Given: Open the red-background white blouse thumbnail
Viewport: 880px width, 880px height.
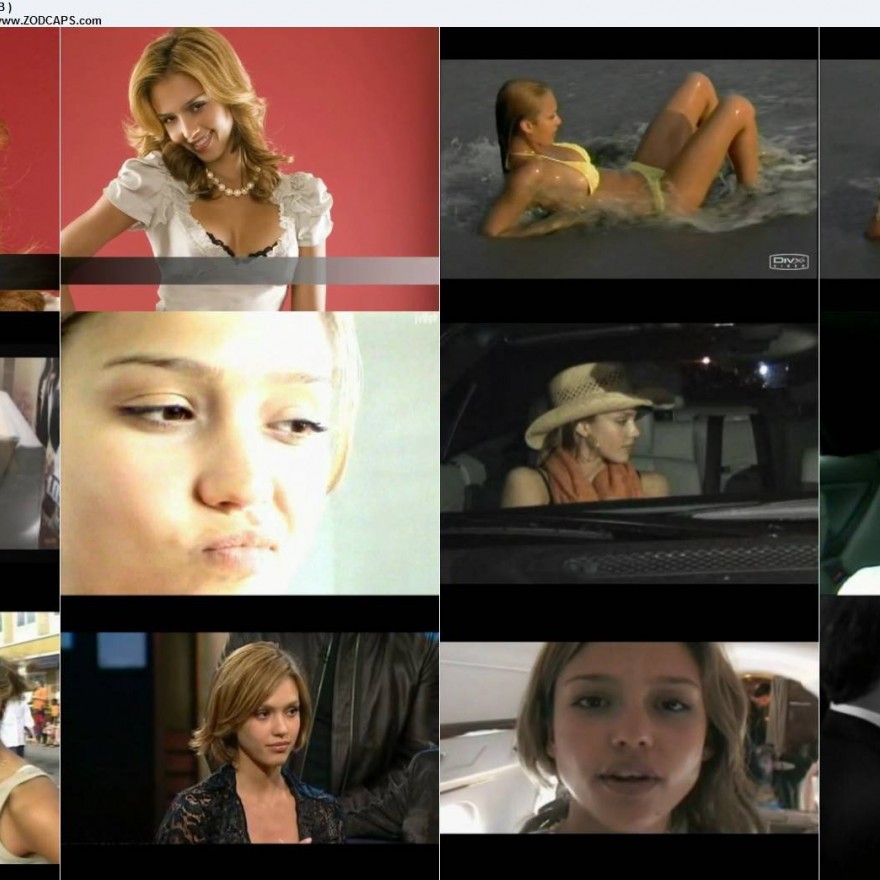Looking at the screenshot, I should click(249, 168).
